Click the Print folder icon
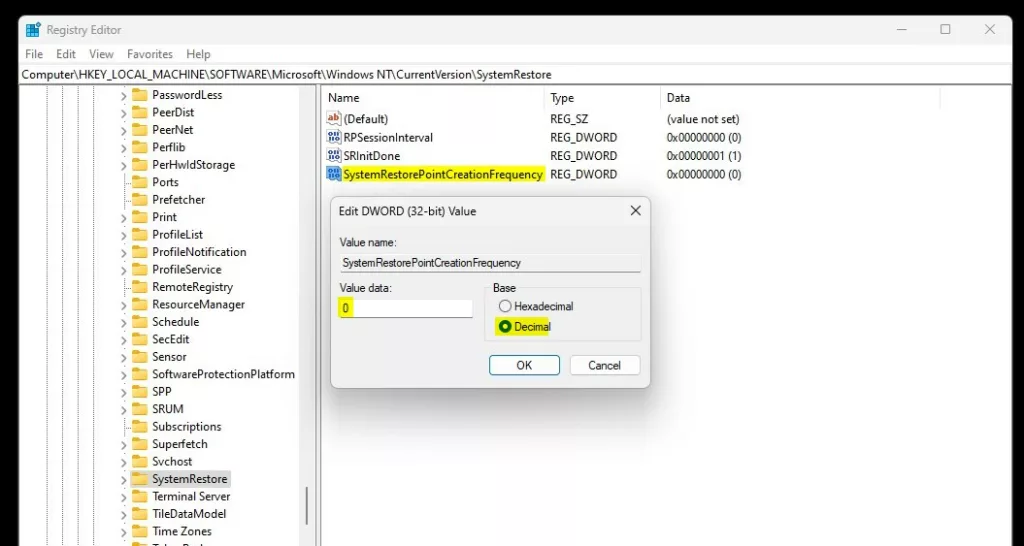 140,217
